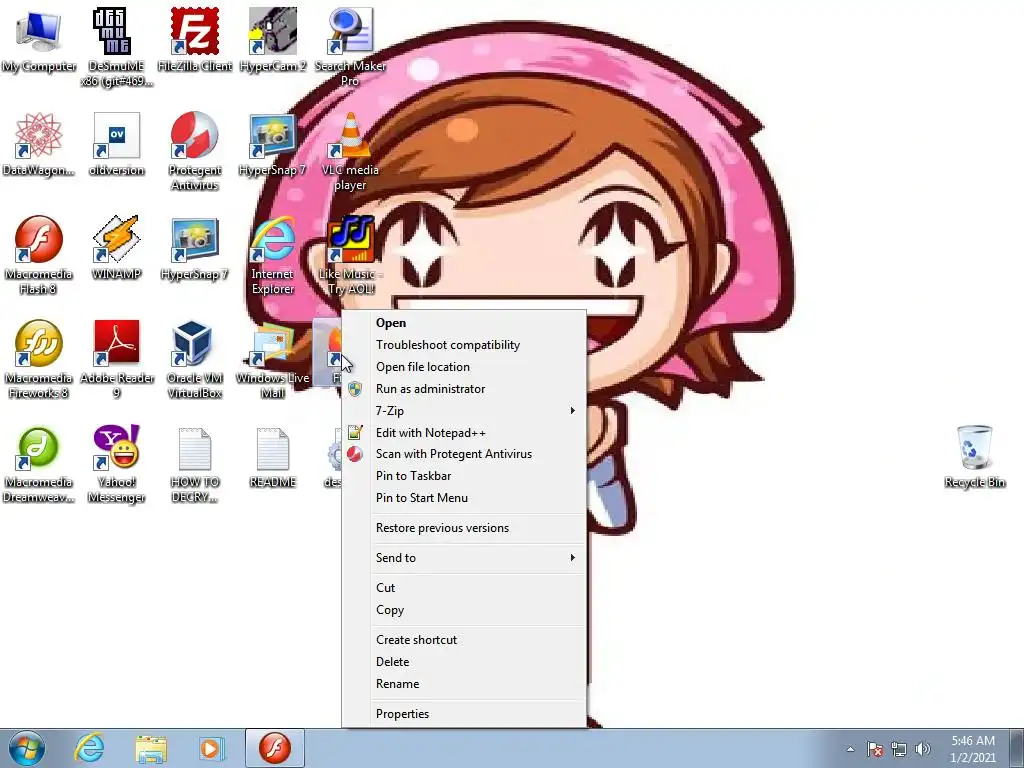Screen dimensions: 1024x768
Task: Choose Delete from the context menu
Action: tap(464, 662)
